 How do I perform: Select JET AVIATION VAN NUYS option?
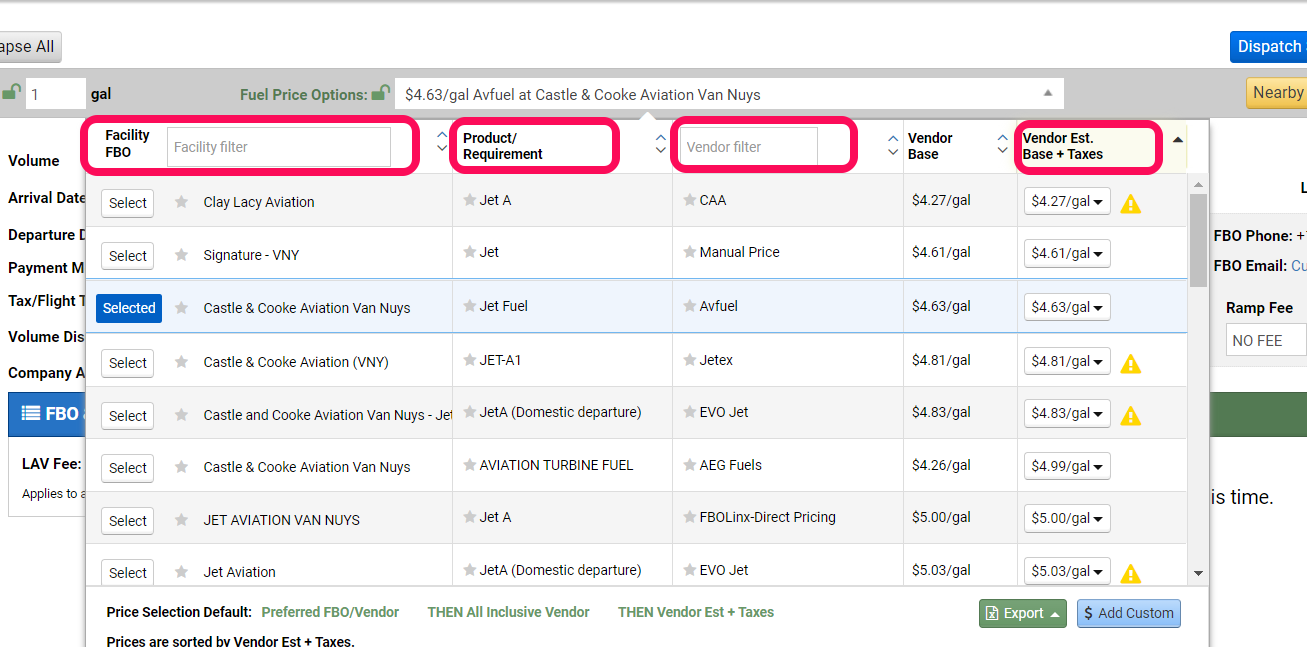(128, 521)
